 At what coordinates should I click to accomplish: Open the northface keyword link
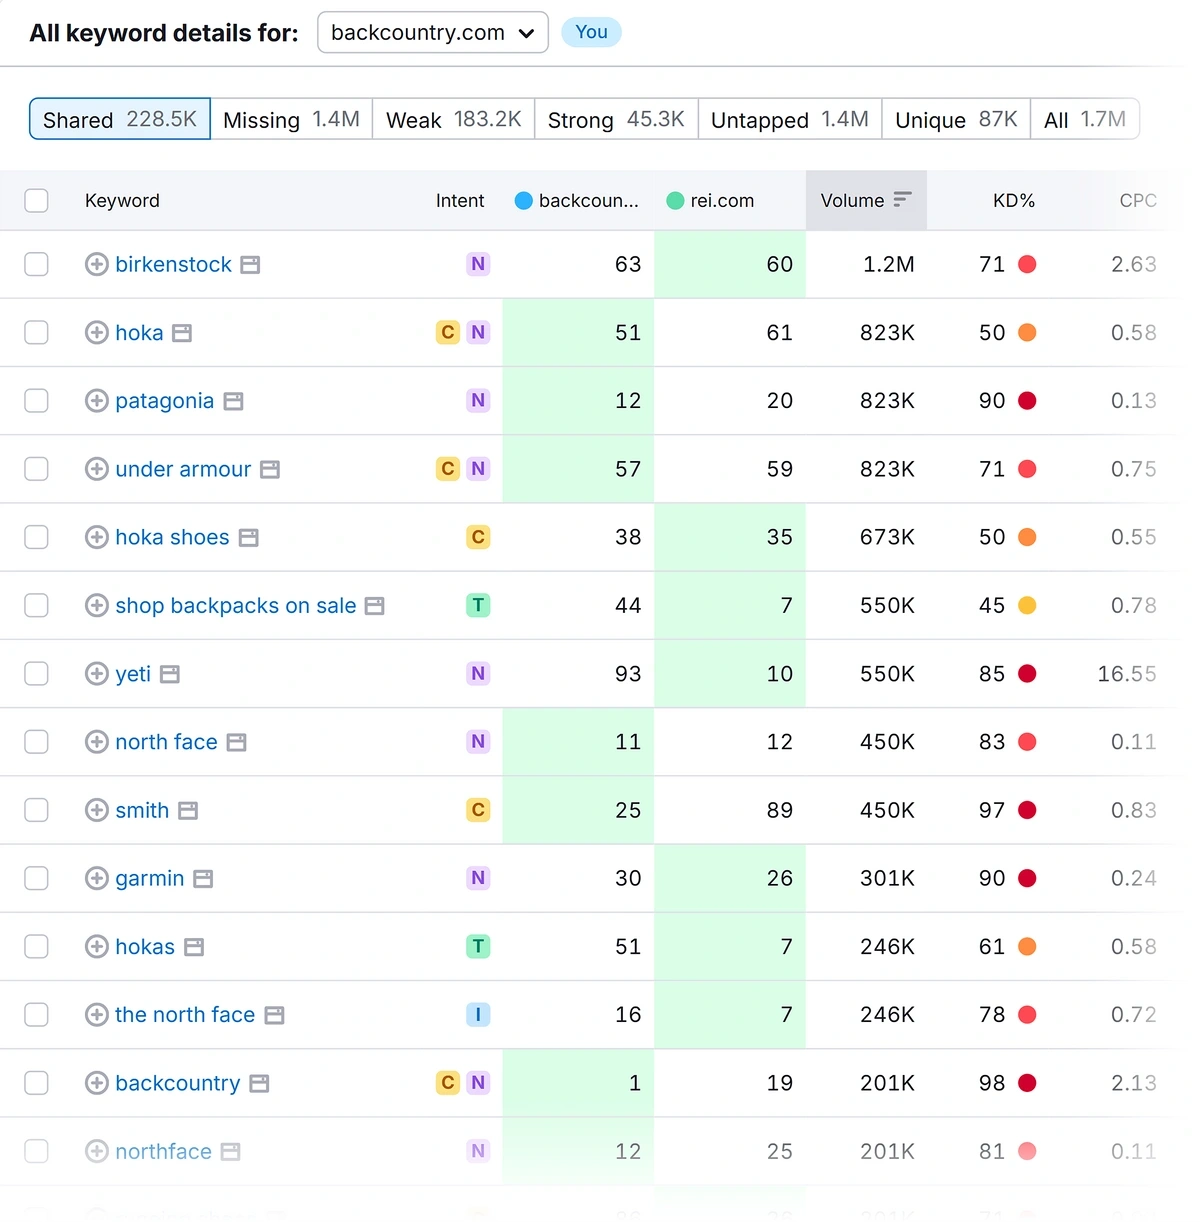[x=163, y=1151]
